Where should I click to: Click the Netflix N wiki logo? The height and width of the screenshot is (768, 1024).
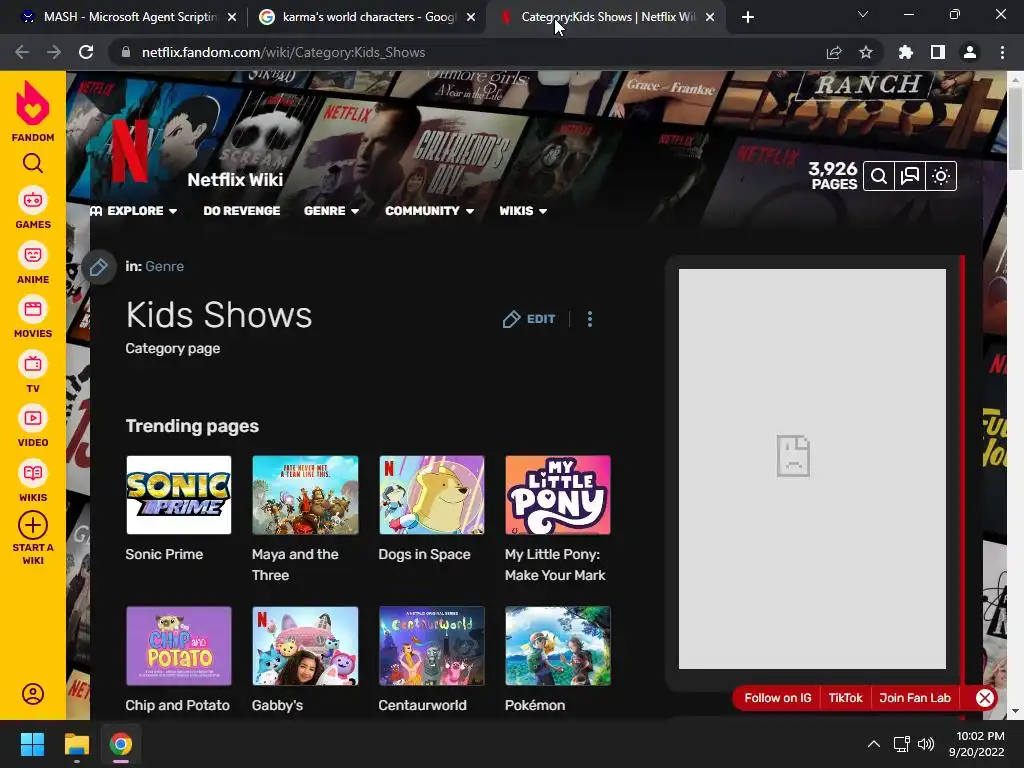[129, 152]
